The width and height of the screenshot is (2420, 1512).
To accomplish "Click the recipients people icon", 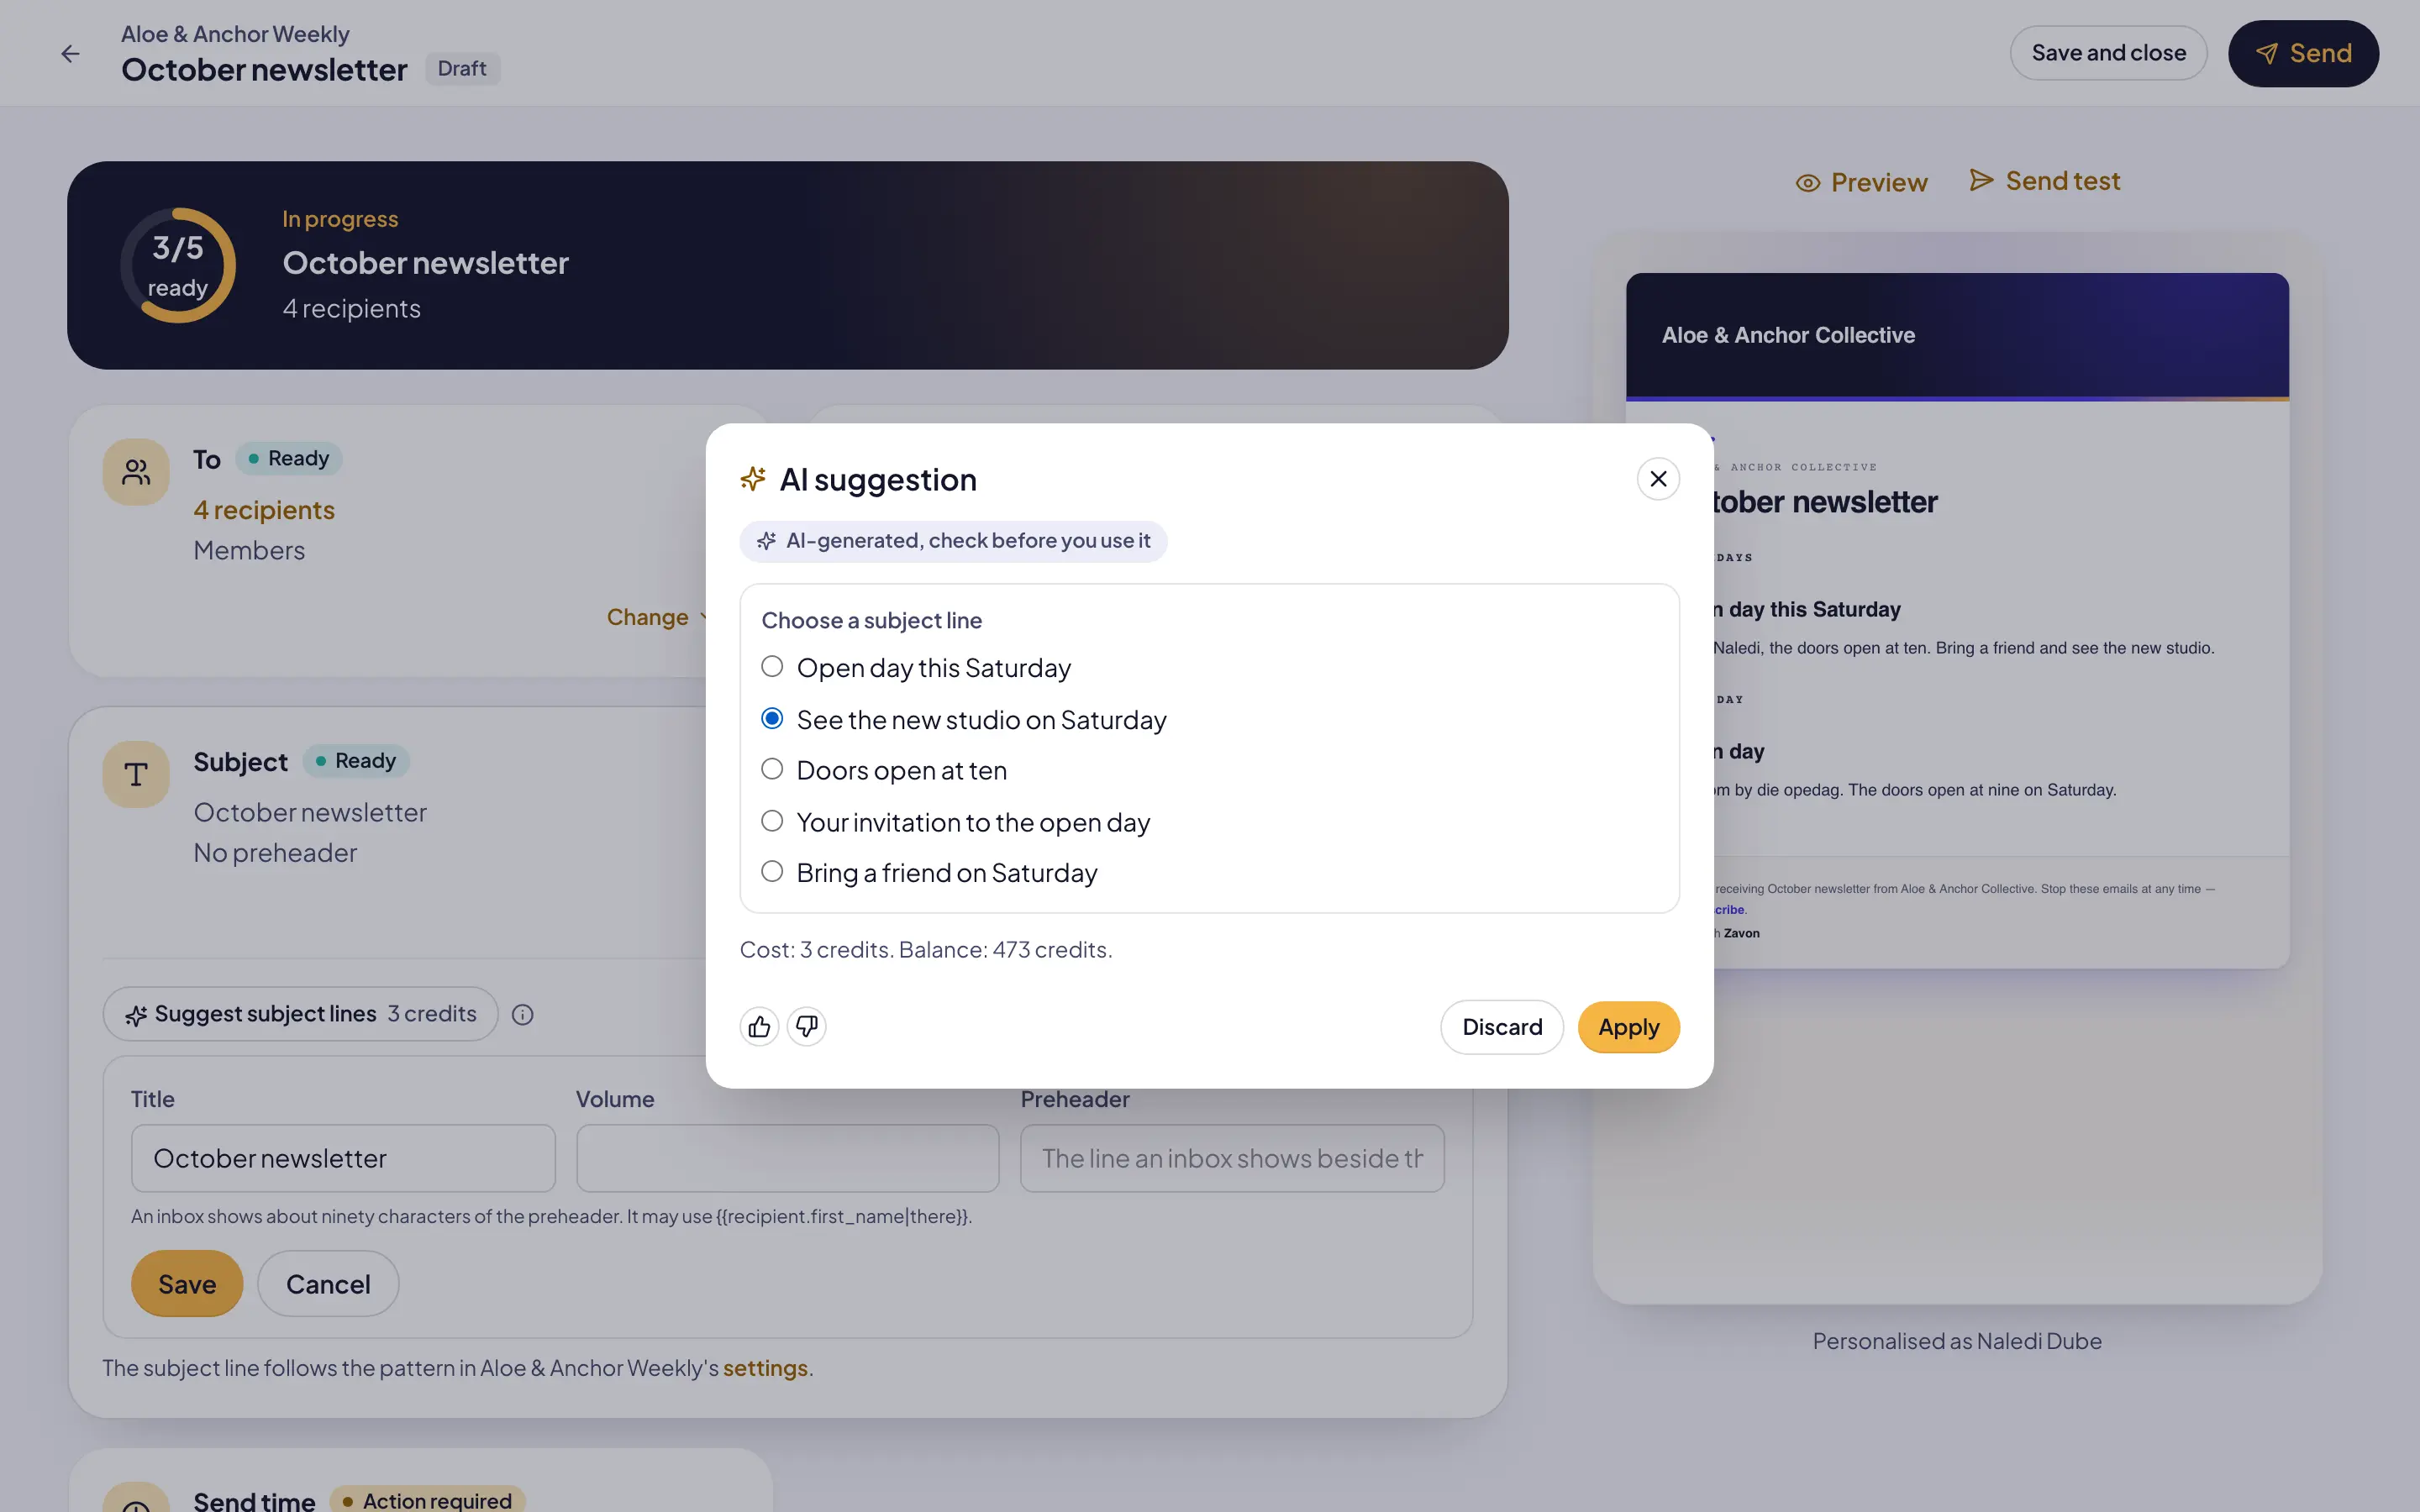I will click(136, 472).
